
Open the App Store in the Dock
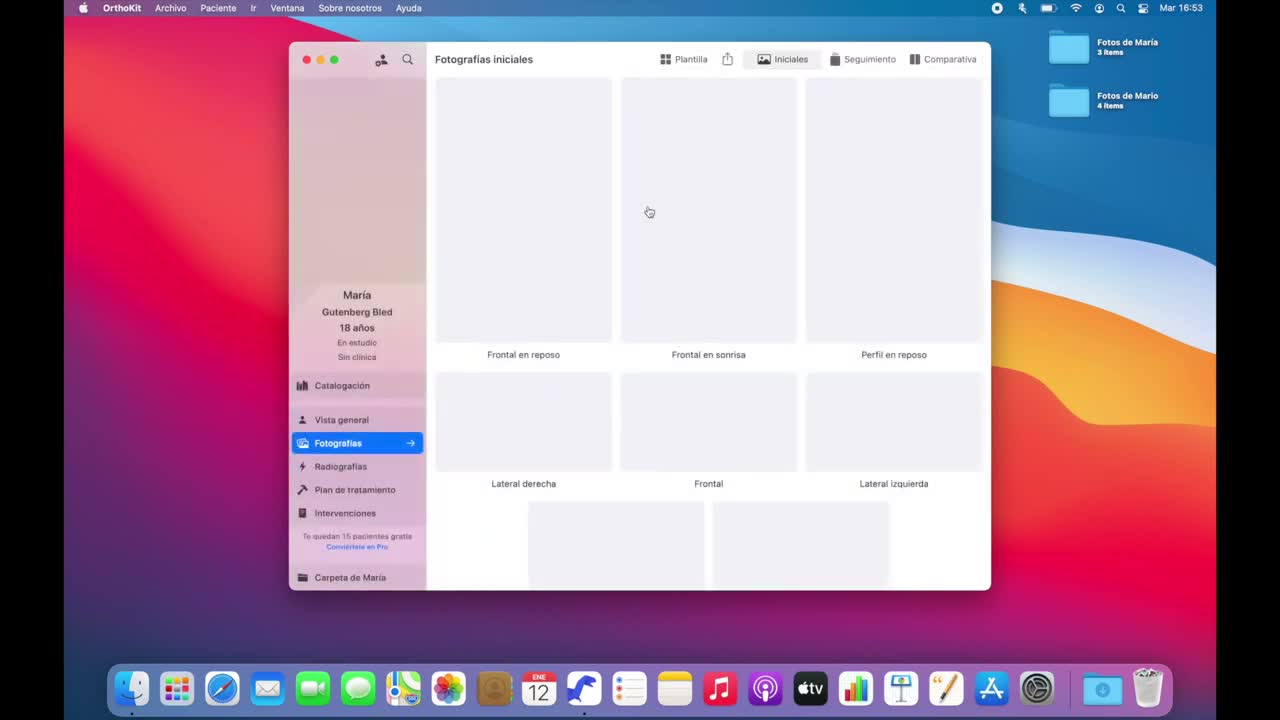tap(991, 689)
